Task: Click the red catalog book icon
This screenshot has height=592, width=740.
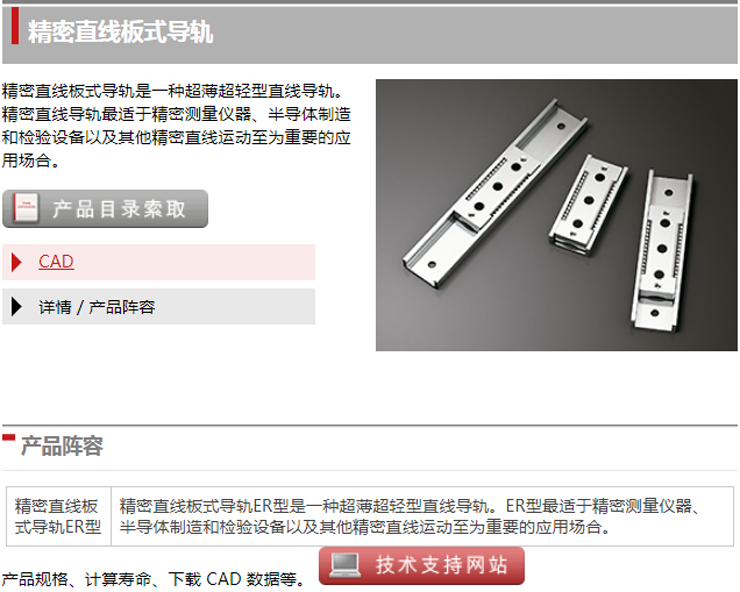Action: [25, 208]
